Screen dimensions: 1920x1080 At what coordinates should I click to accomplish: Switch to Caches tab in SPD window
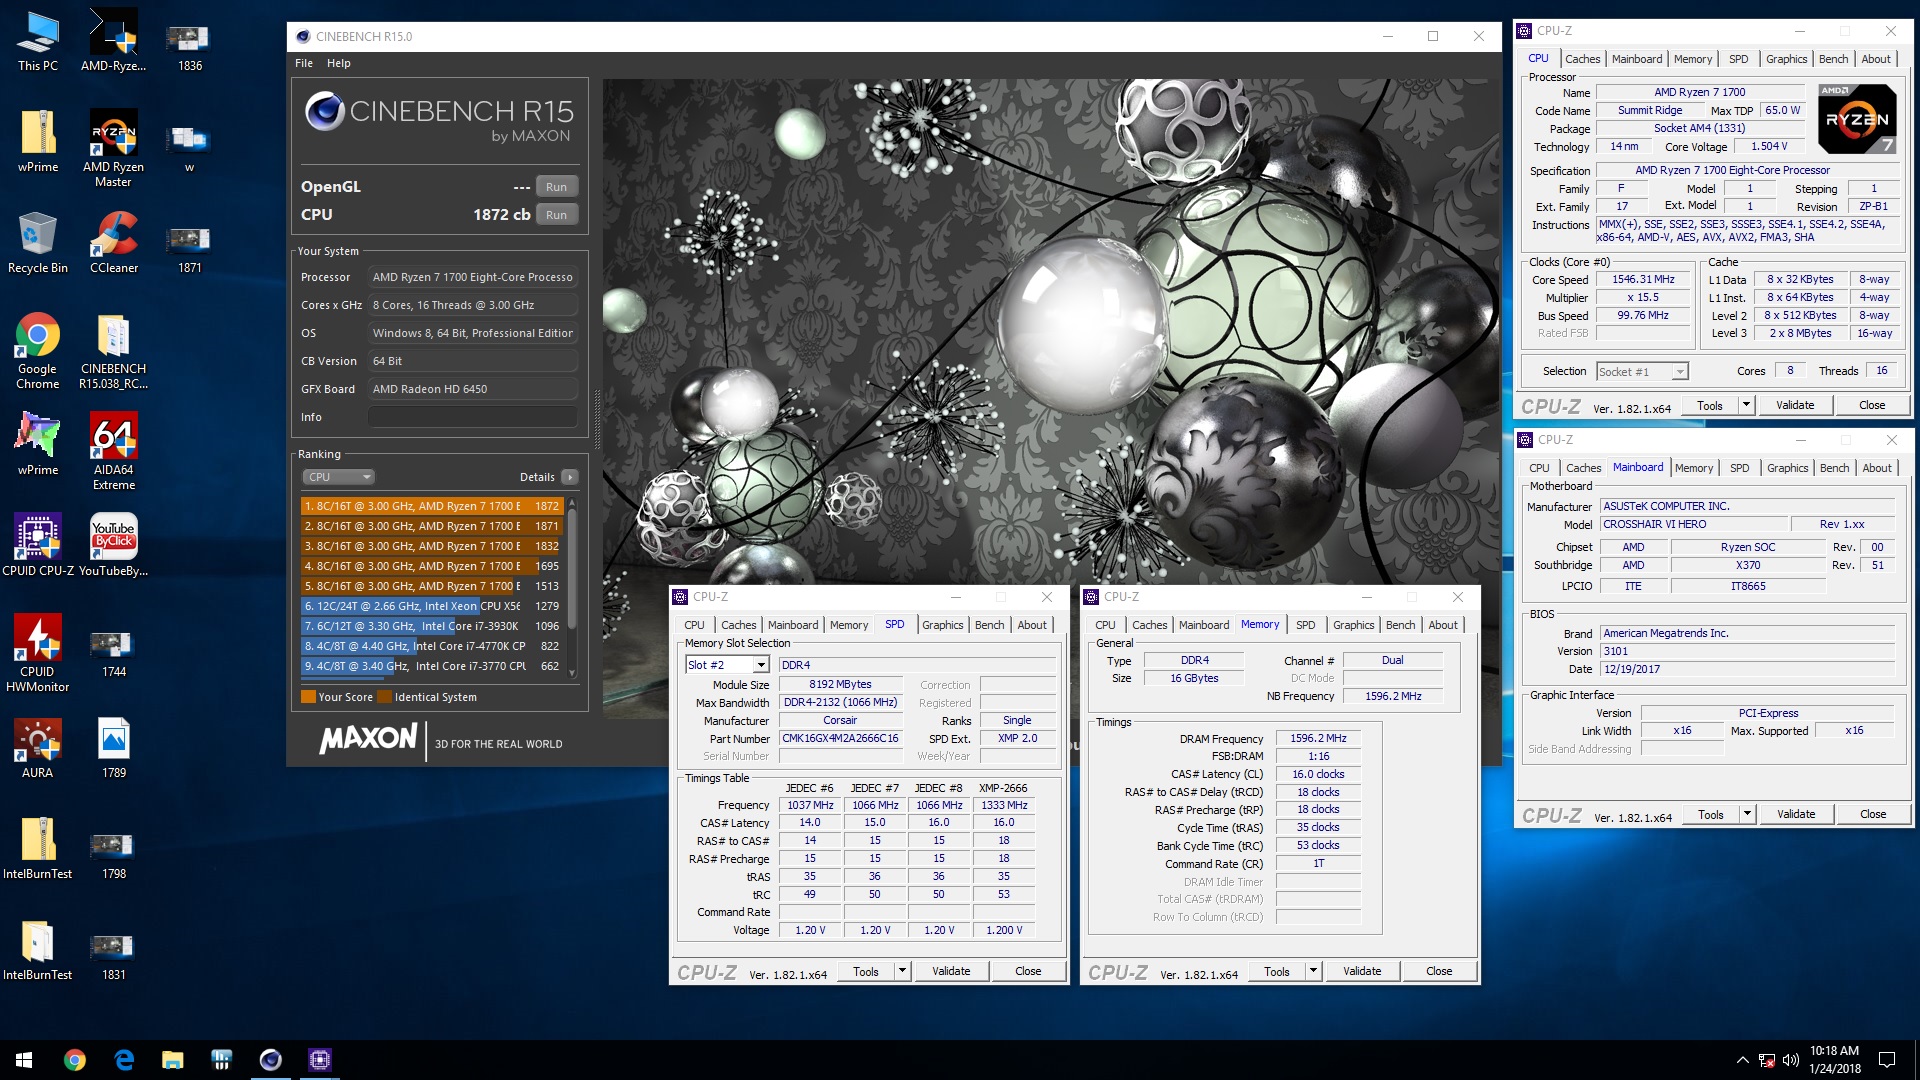click(738, 625)
